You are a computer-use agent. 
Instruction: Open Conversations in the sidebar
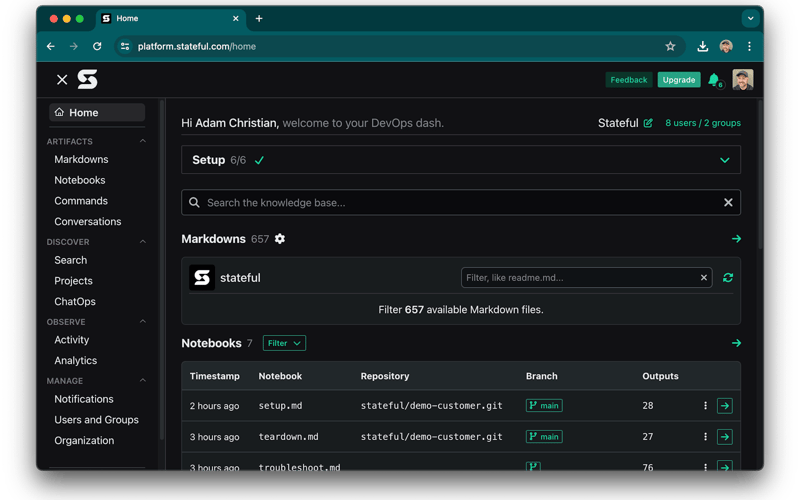(88, 221)
